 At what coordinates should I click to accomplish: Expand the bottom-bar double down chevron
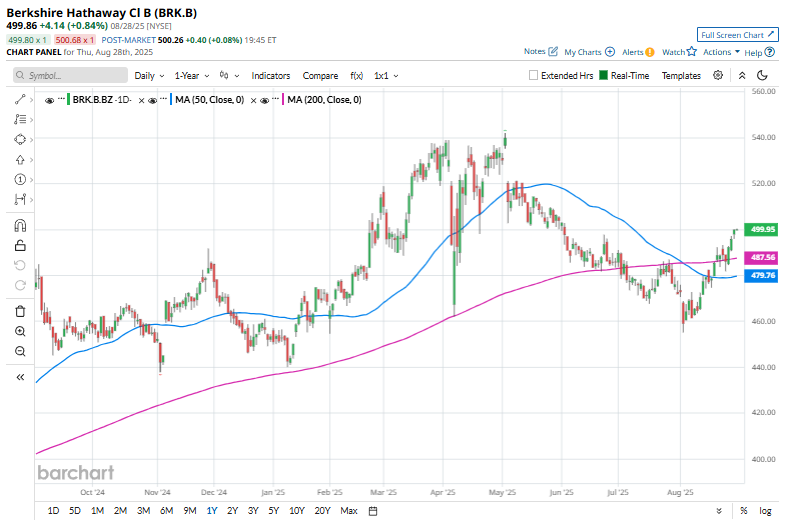pos(719,511)
